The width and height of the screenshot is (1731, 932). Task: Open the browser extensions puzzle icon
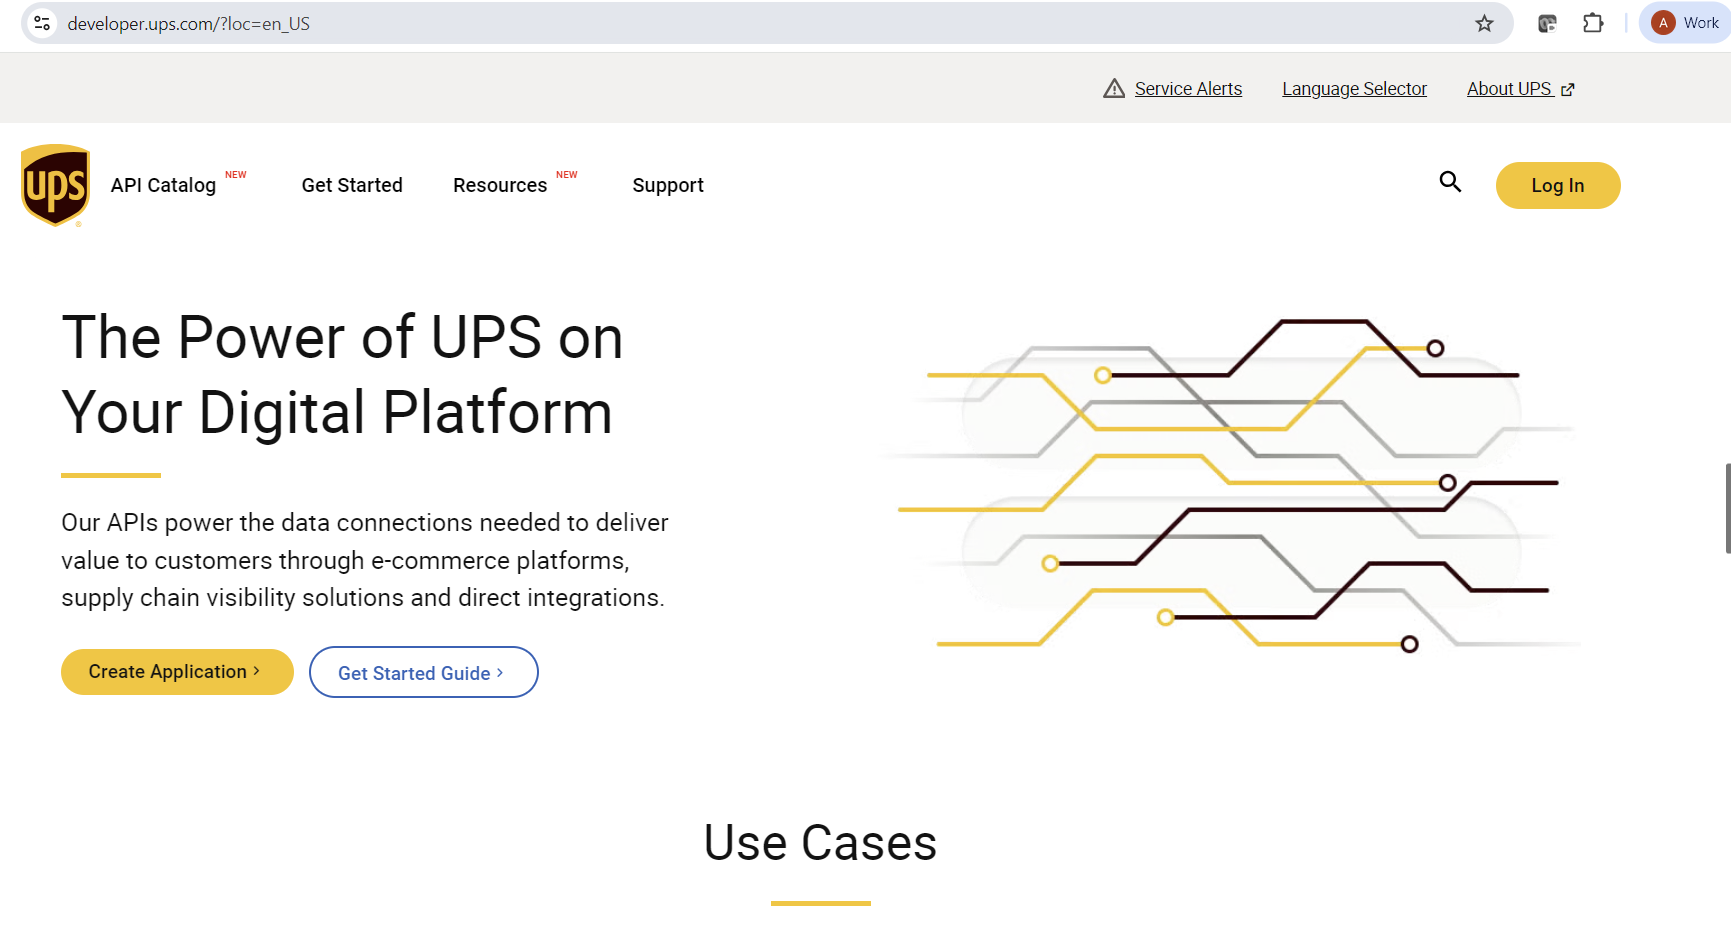click(x=1594, y=23)
